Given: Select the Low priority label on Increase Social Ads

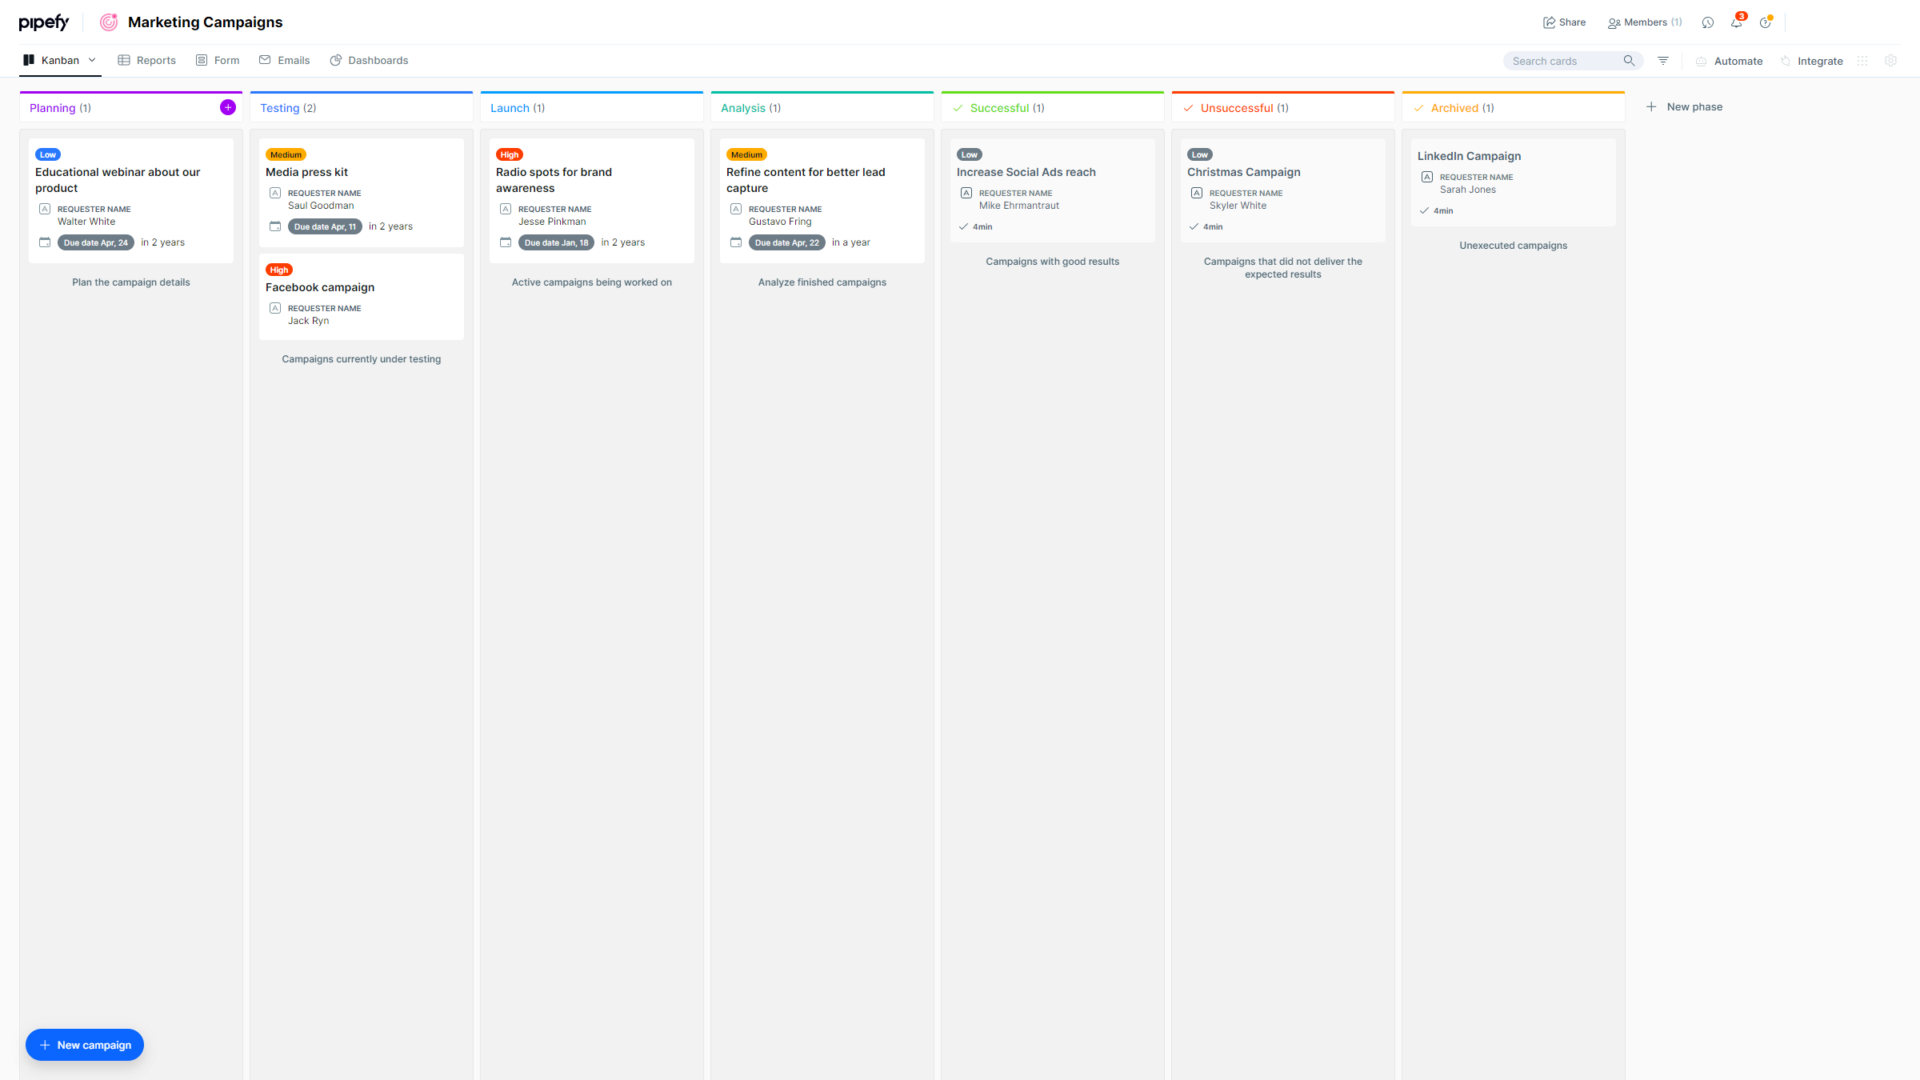Looking at the screenshot, I should (968, 155).
